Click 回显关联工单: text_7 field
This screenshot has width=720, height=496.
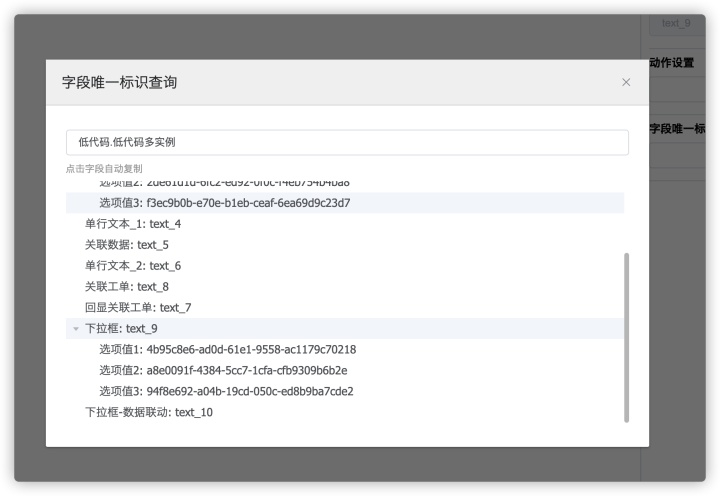point(138,308)
